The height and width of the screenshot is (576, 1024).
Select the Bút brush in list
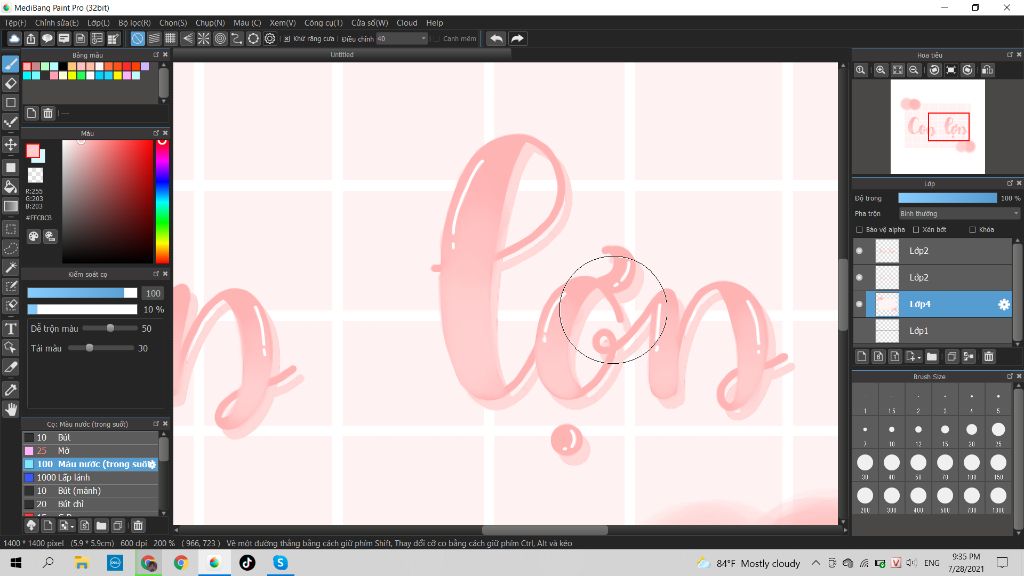(x=90, y=438)
